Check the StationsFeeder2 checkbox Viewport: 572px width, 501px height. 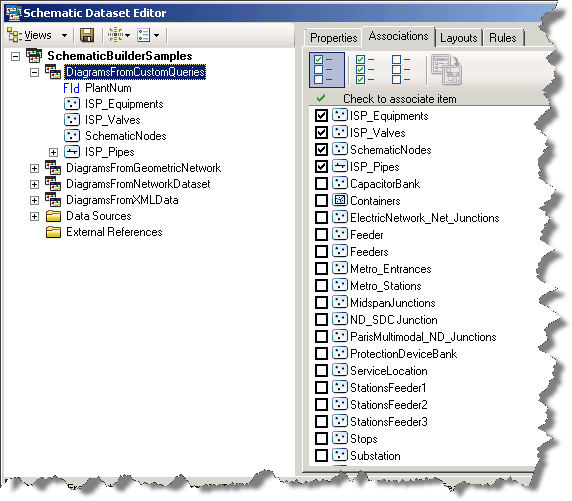[321, 405]
